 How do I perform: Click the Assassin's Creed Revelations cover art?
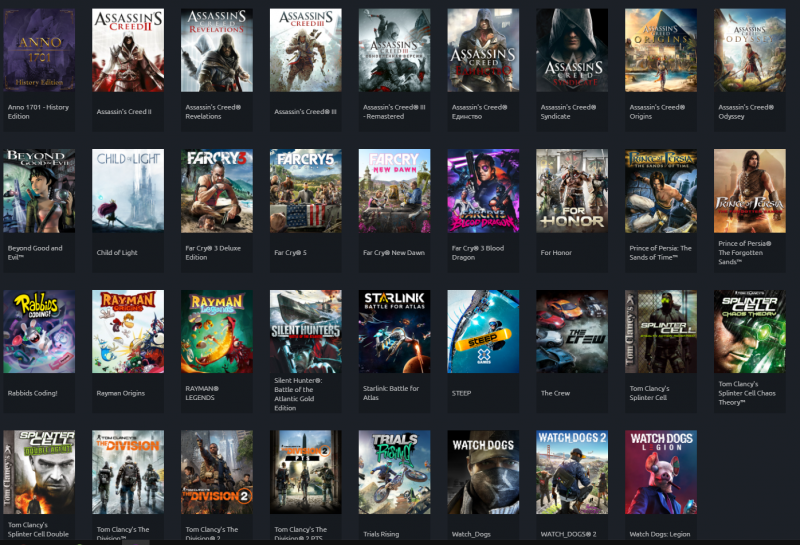(217, 50)
